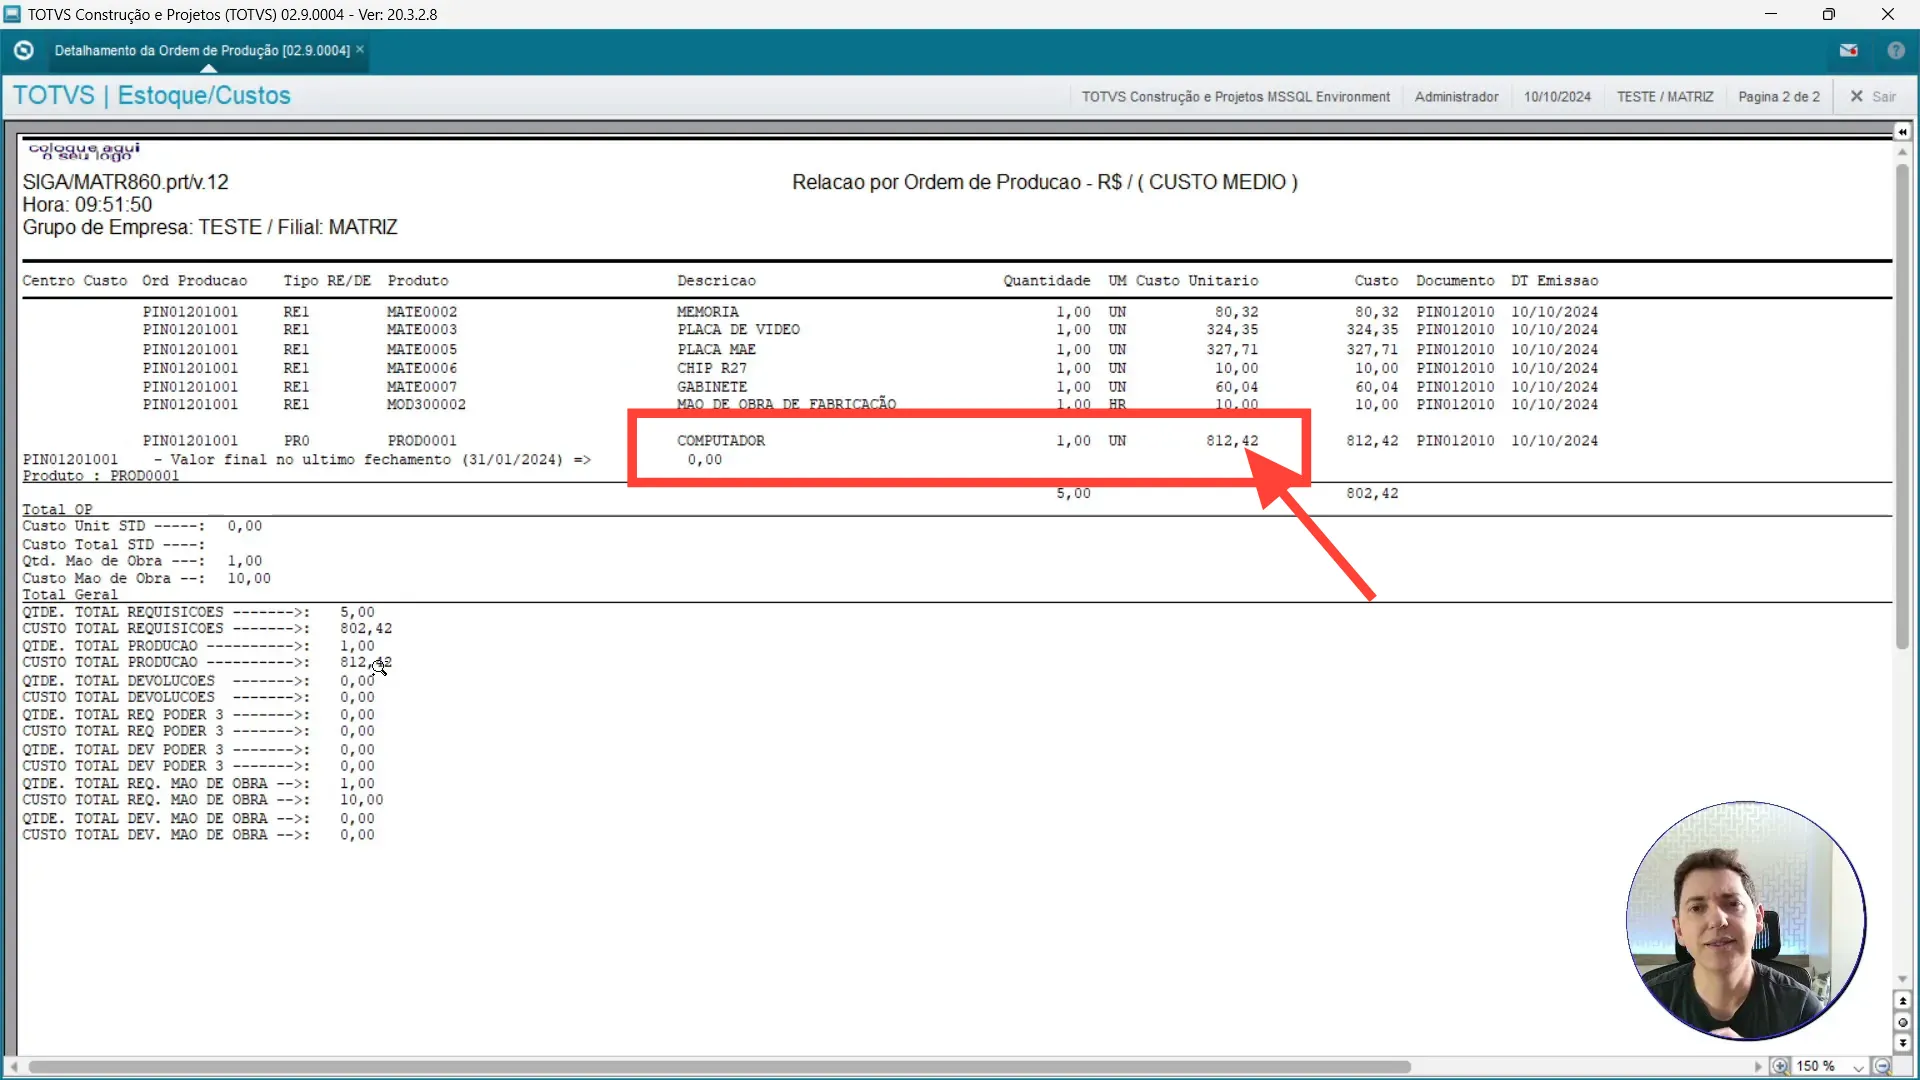
Task: Click product code MATE0006
Action: [x=422, y=368]
